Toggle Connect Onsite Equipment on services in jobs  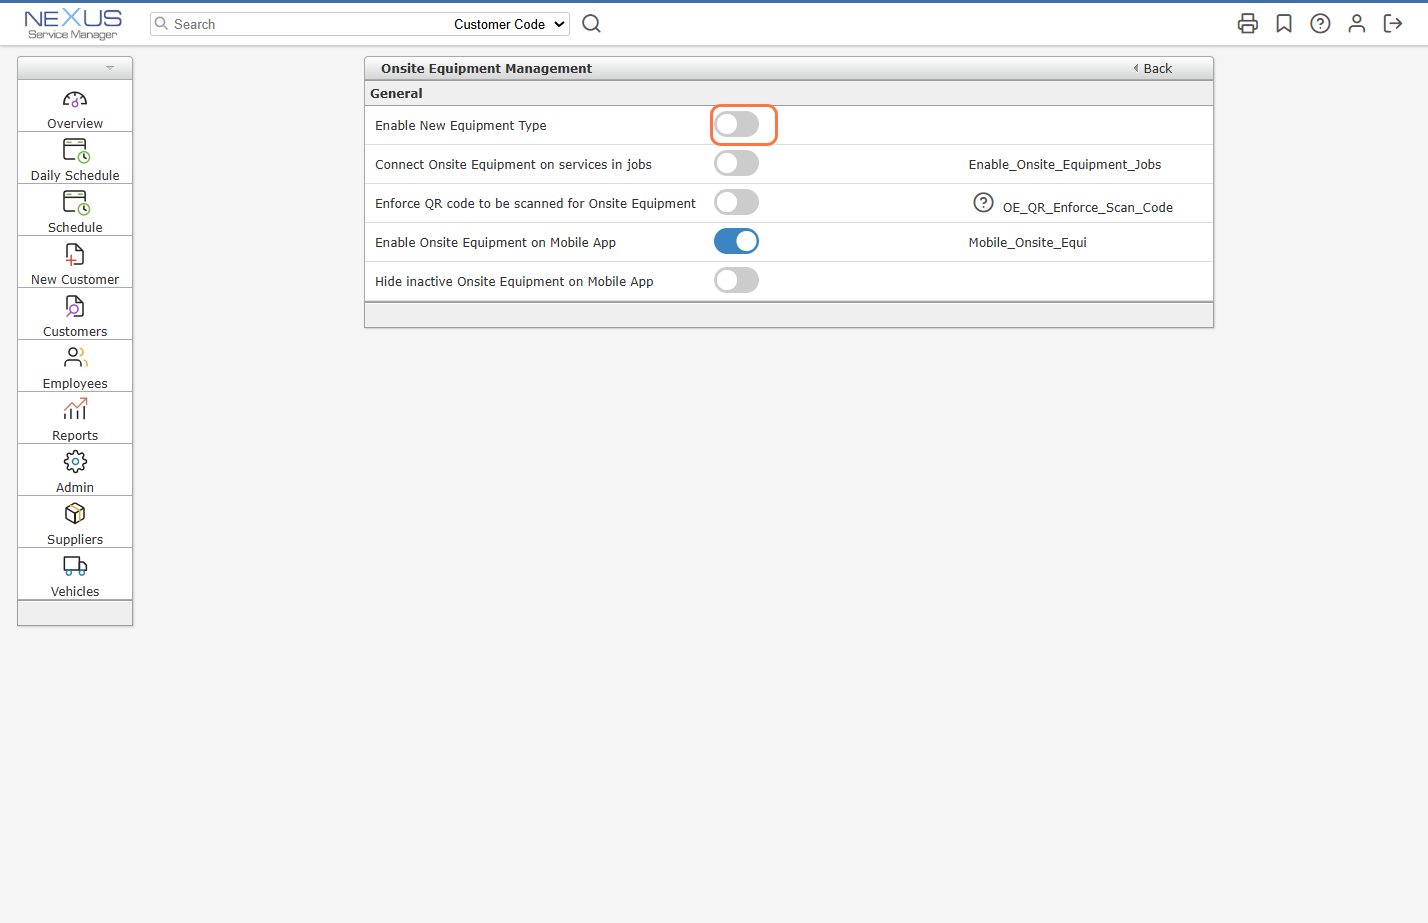(x=736, y=164)
